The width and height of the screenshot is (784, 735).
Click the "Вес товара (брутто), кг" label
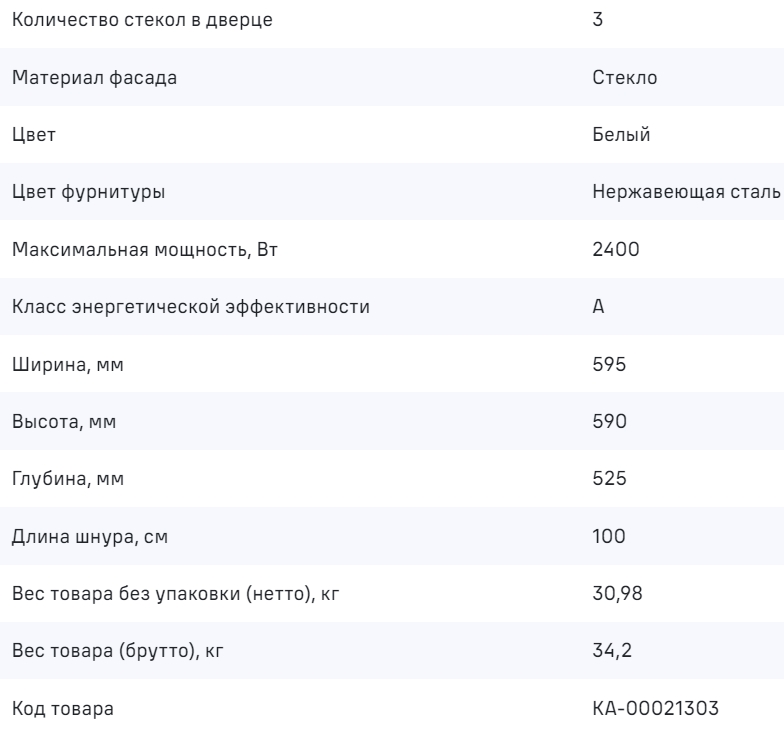(115, 652)
